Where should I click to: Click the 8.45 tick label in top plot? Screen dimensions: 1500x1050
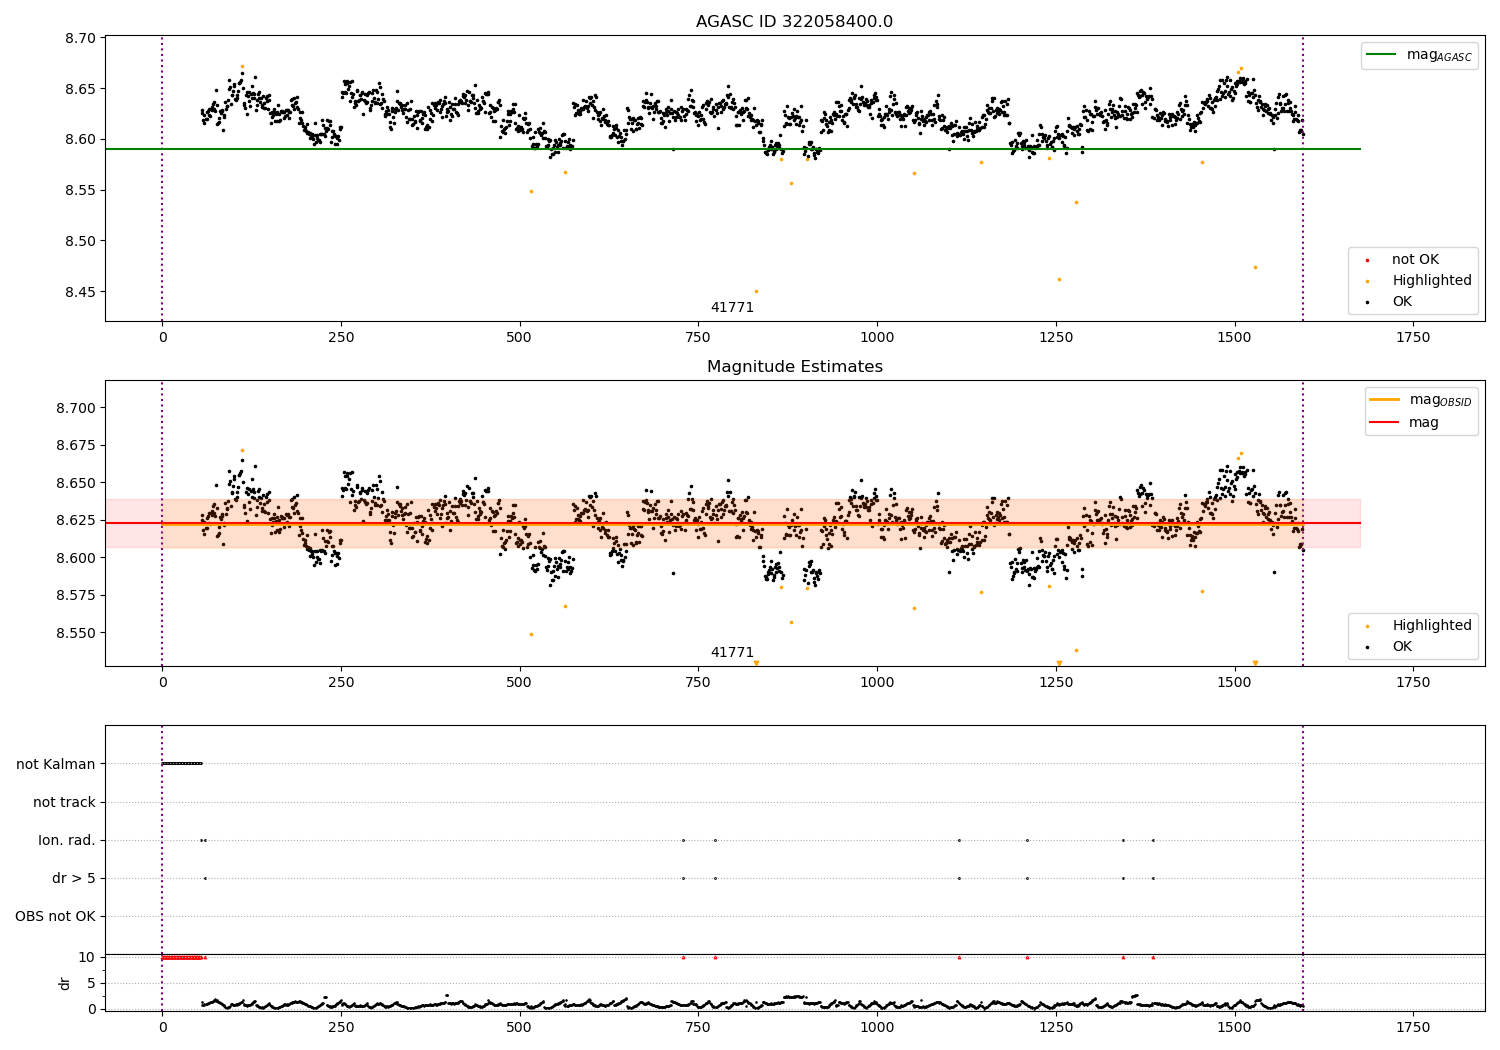click(79, 293)
